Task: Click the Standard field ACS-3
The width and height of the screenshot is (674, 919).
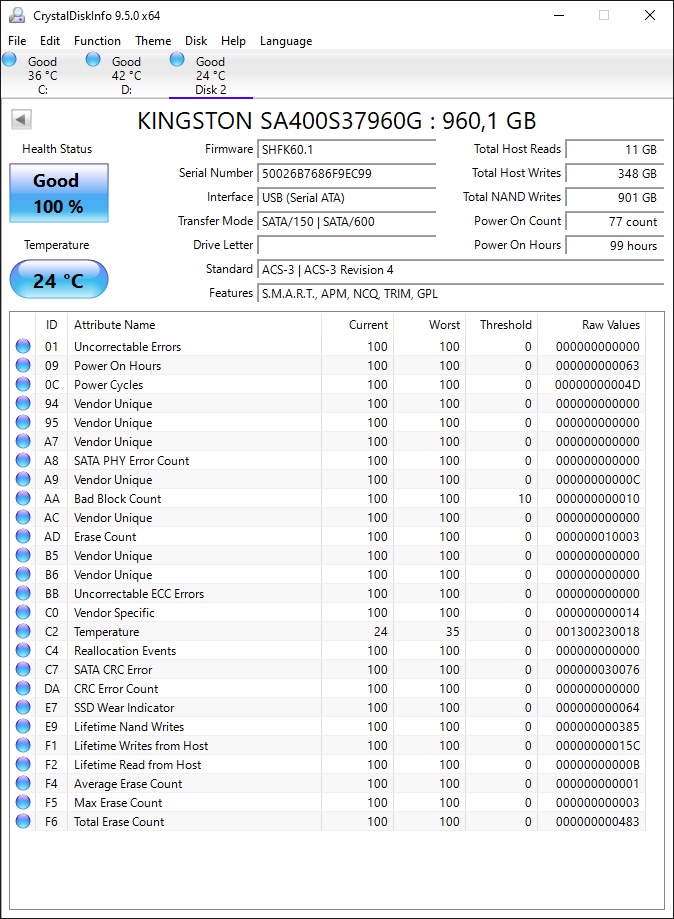Action: [461, 270]
